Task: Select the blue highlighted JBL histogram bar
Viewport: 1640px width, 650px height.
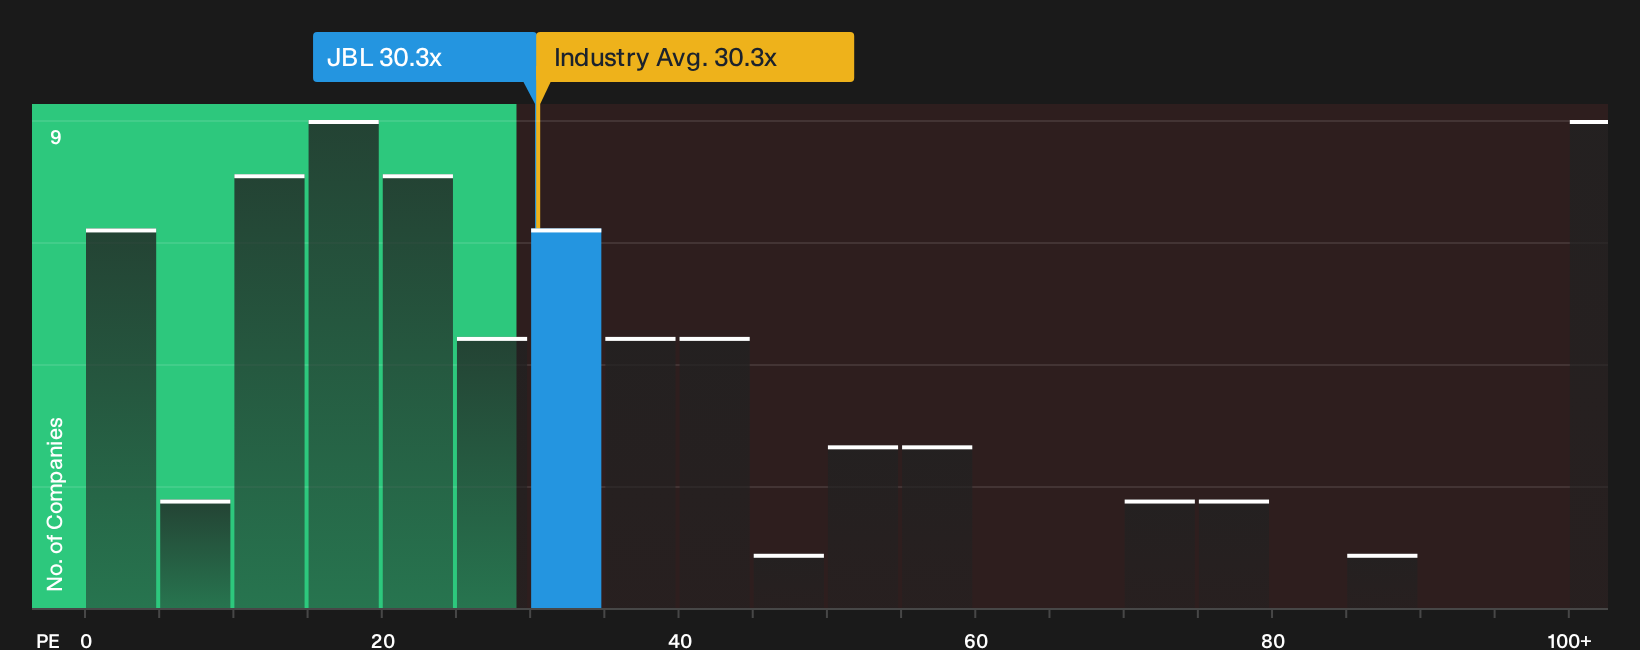Action: (566, 419)
